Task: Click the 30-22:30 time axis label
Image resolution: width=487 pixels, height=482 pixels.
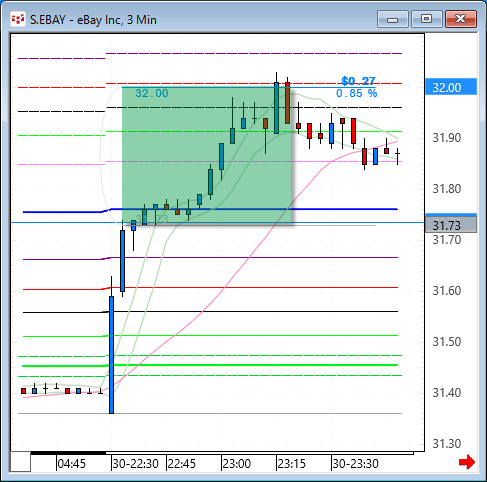Action: [135, 464]
